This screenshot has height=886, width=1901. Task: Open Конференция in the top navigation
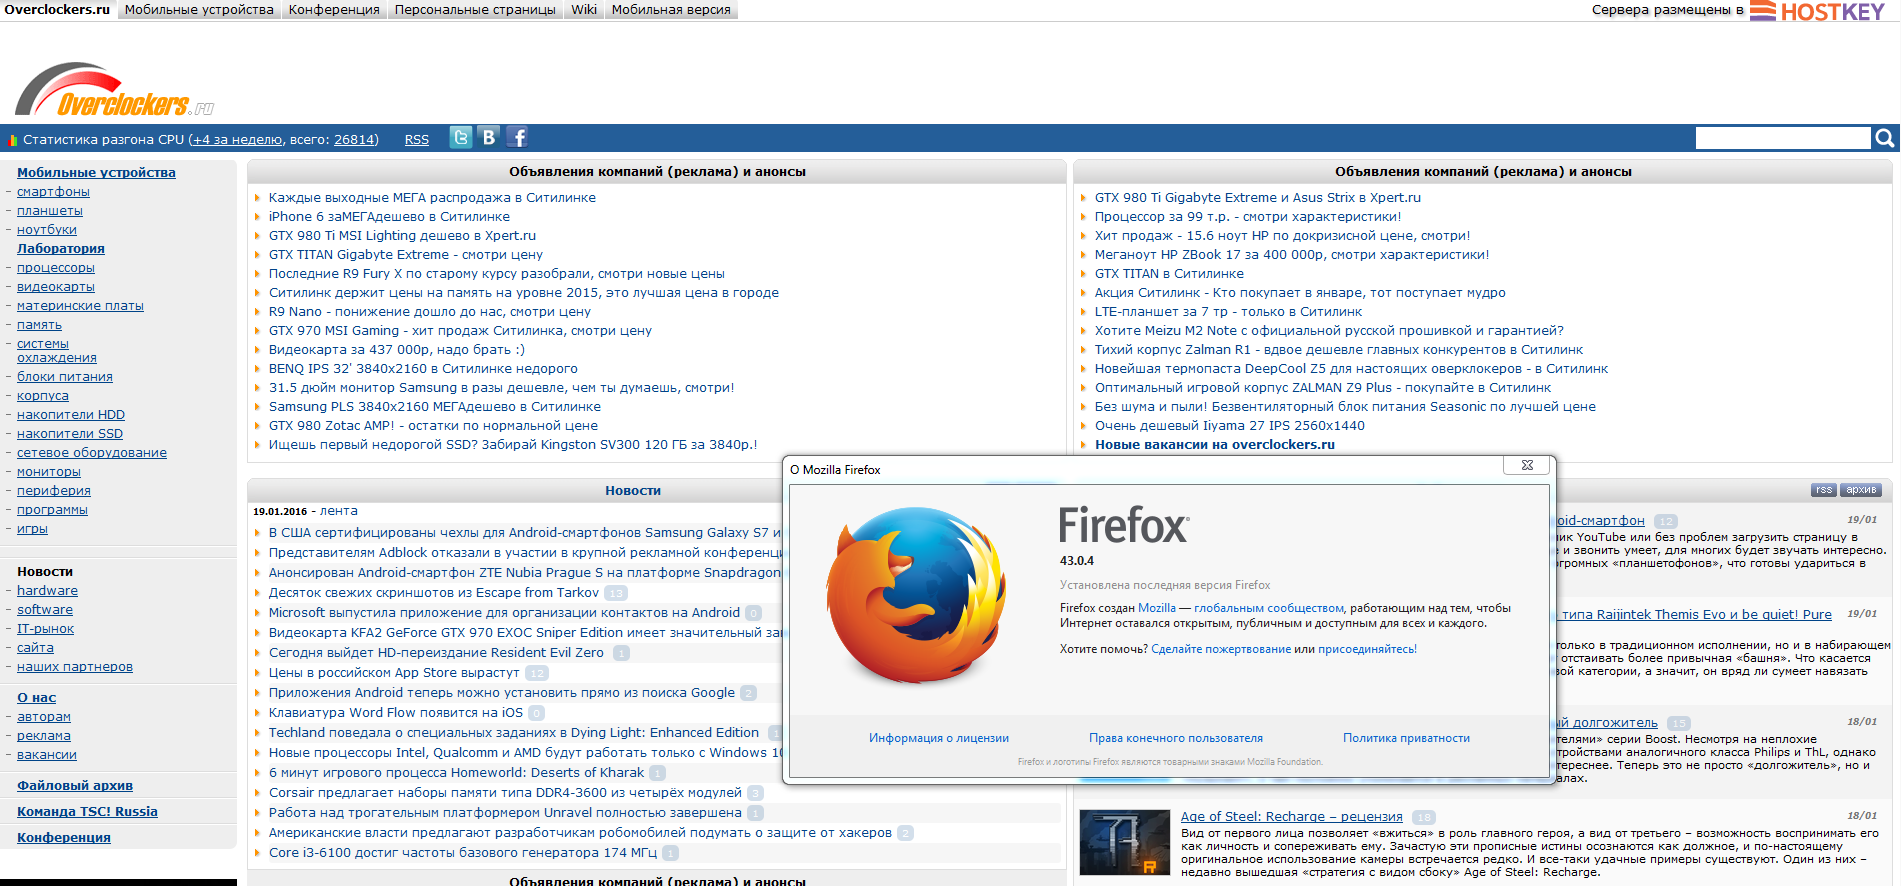334,9
